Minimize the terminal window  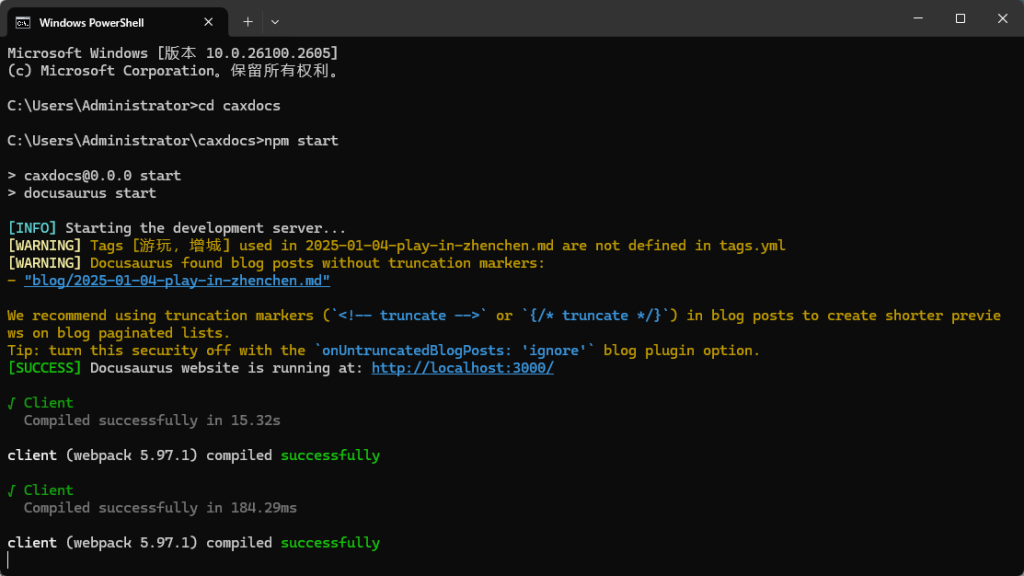(918, 18)
